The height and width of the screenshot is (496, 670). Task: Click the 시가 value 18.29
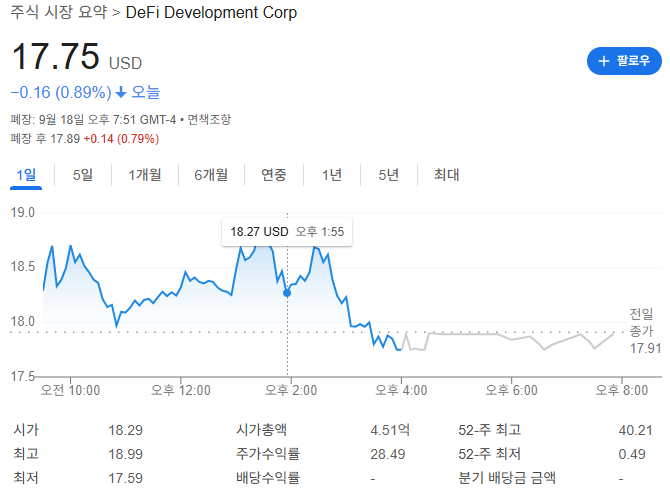(125, 430)
